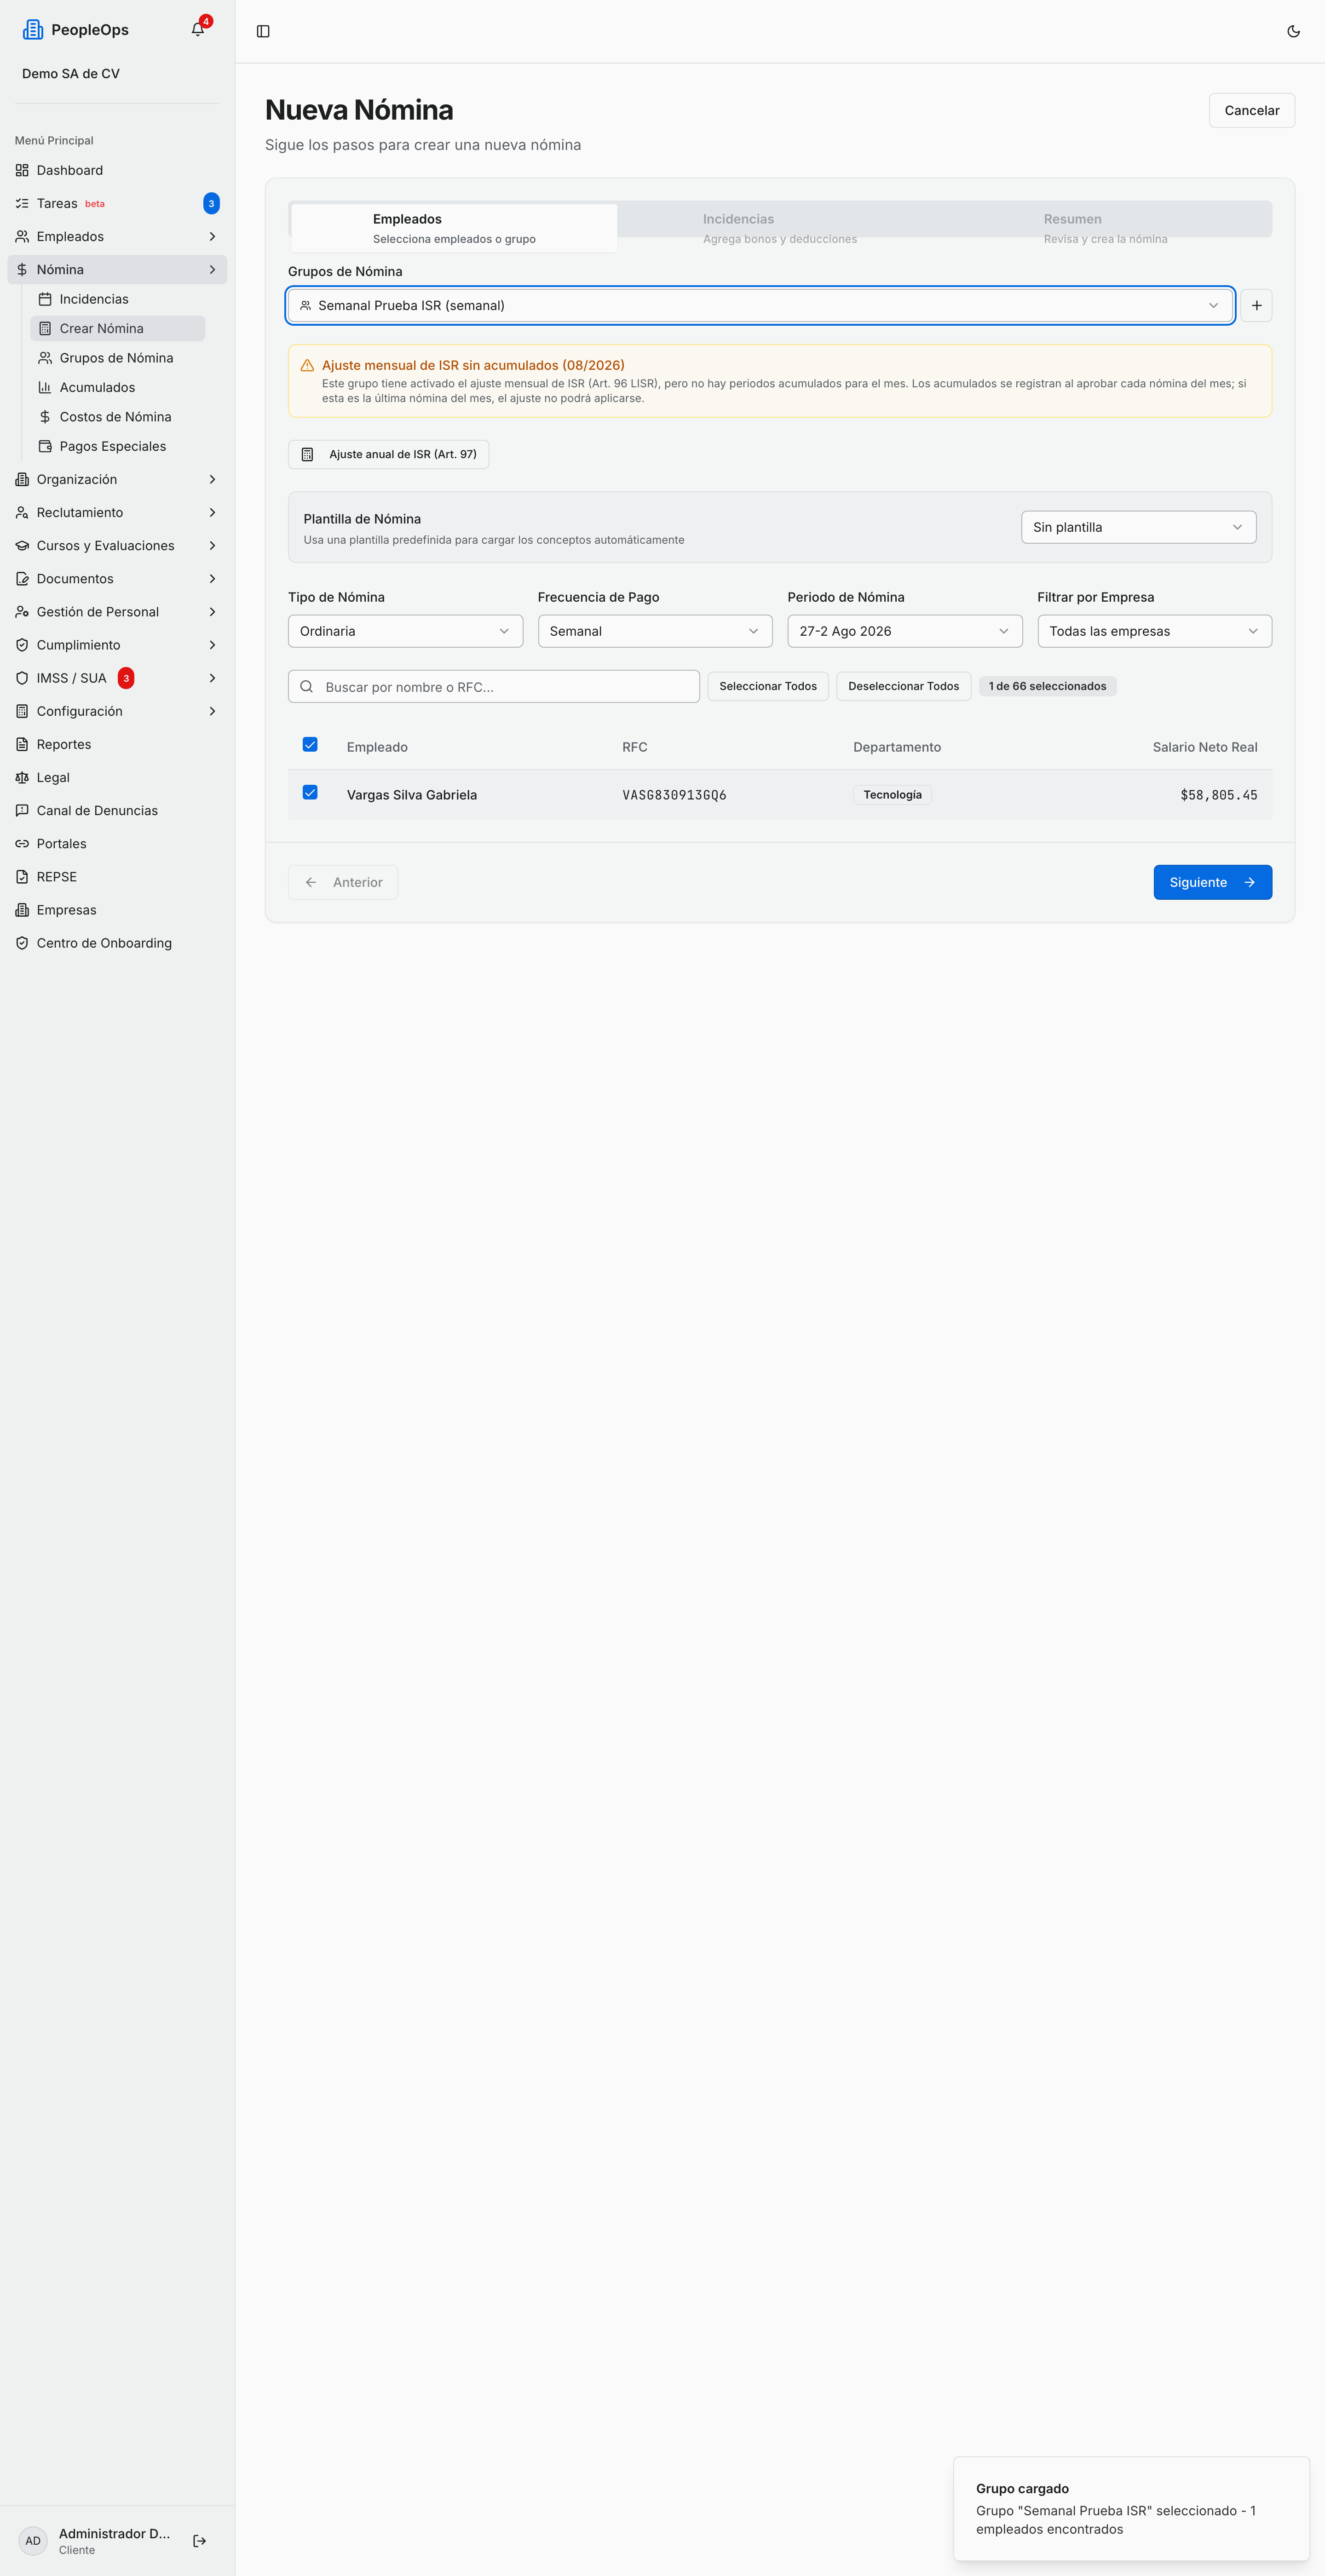1325x2576 pixels.
Task: Click the Anterior button
Action: tap(343, 882)
